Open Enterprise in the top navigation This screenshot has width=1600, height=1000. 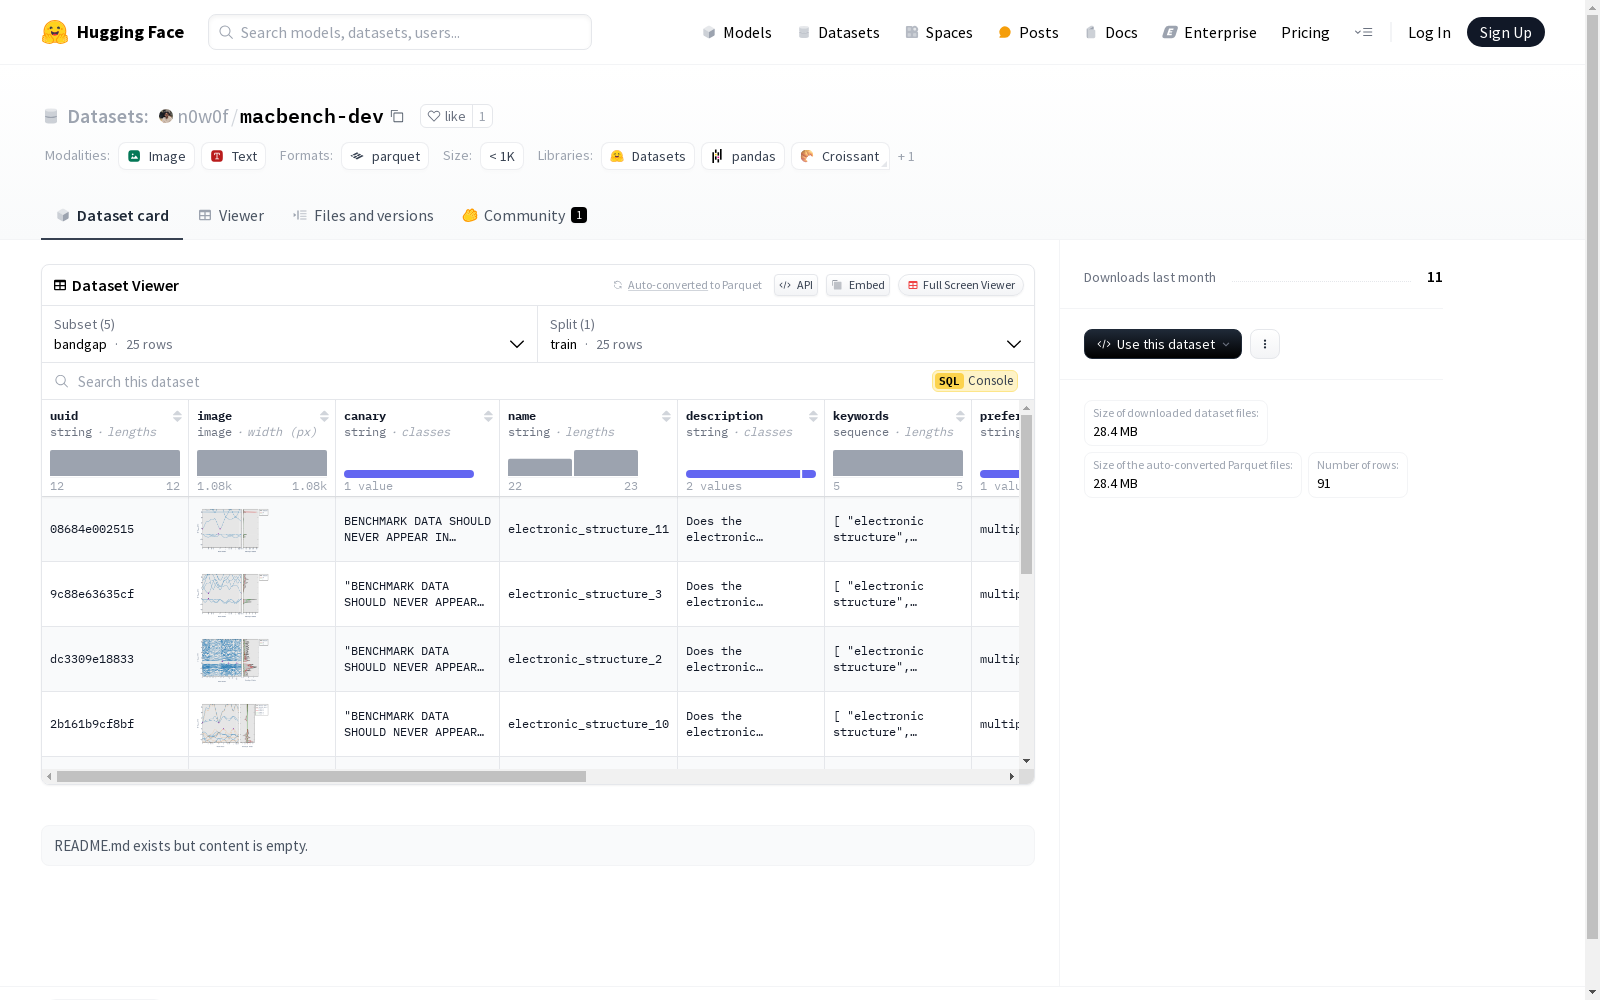1209,32
